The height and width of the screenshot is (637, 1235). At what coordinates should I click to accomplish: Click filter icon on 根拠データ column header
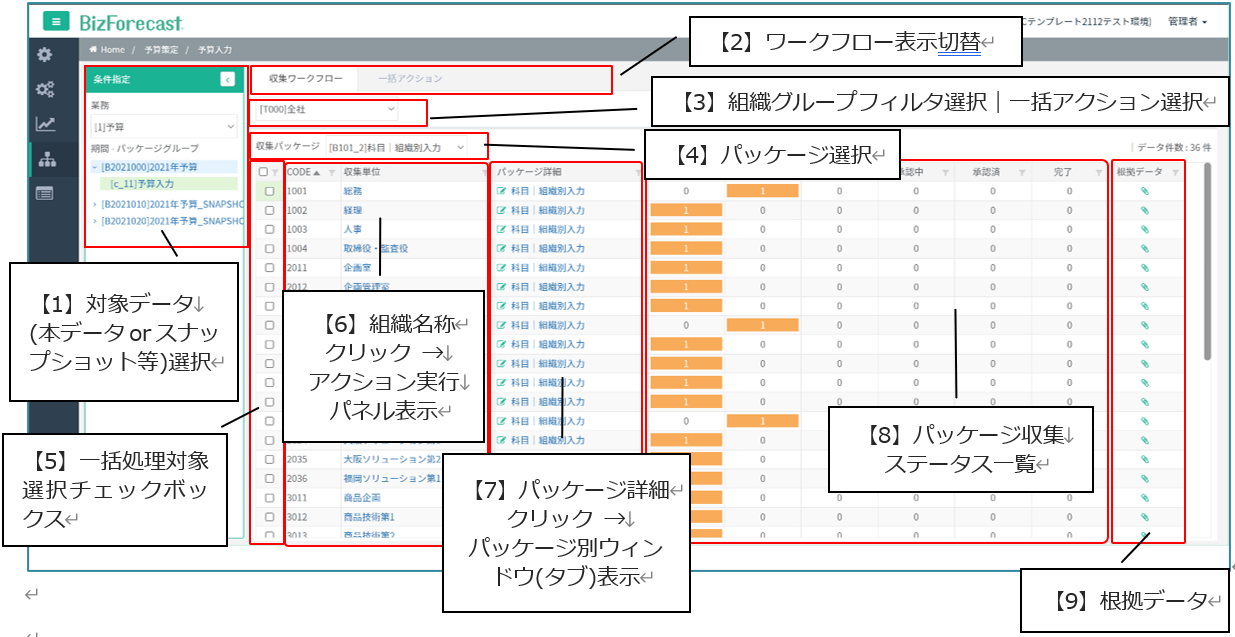point(1175,173)
